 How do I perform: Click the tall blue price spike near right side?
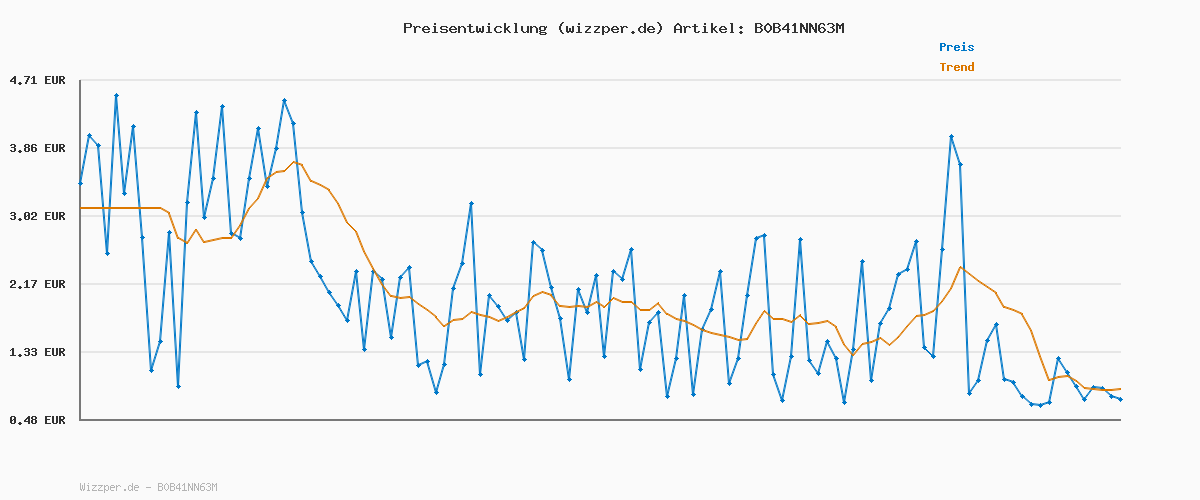point(951,137)
